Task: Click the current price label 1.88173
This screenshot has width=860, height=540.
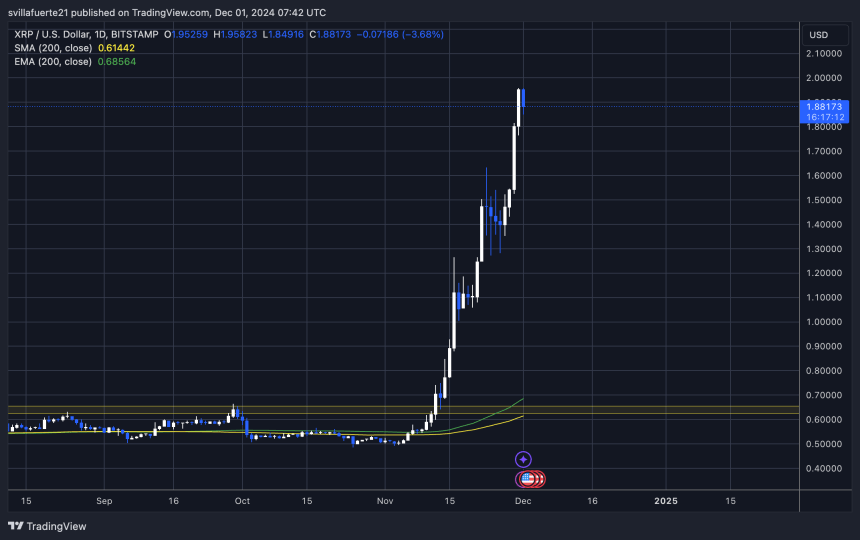Action: point(825,105)
